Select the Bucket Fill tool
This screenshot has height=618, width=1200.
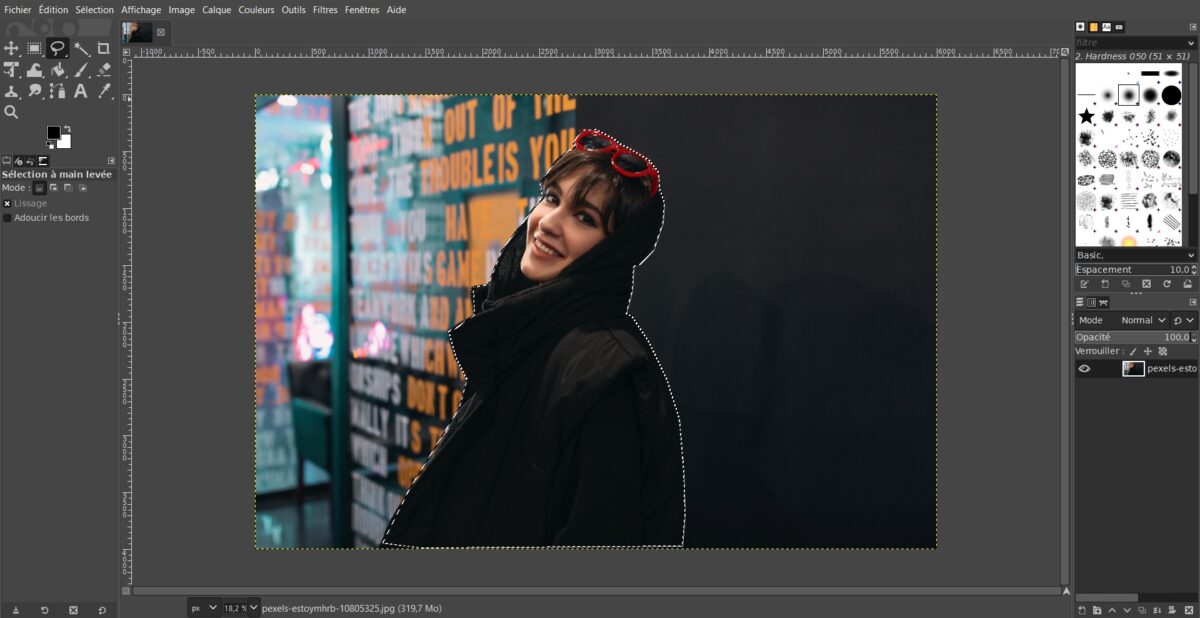(58, 70)
